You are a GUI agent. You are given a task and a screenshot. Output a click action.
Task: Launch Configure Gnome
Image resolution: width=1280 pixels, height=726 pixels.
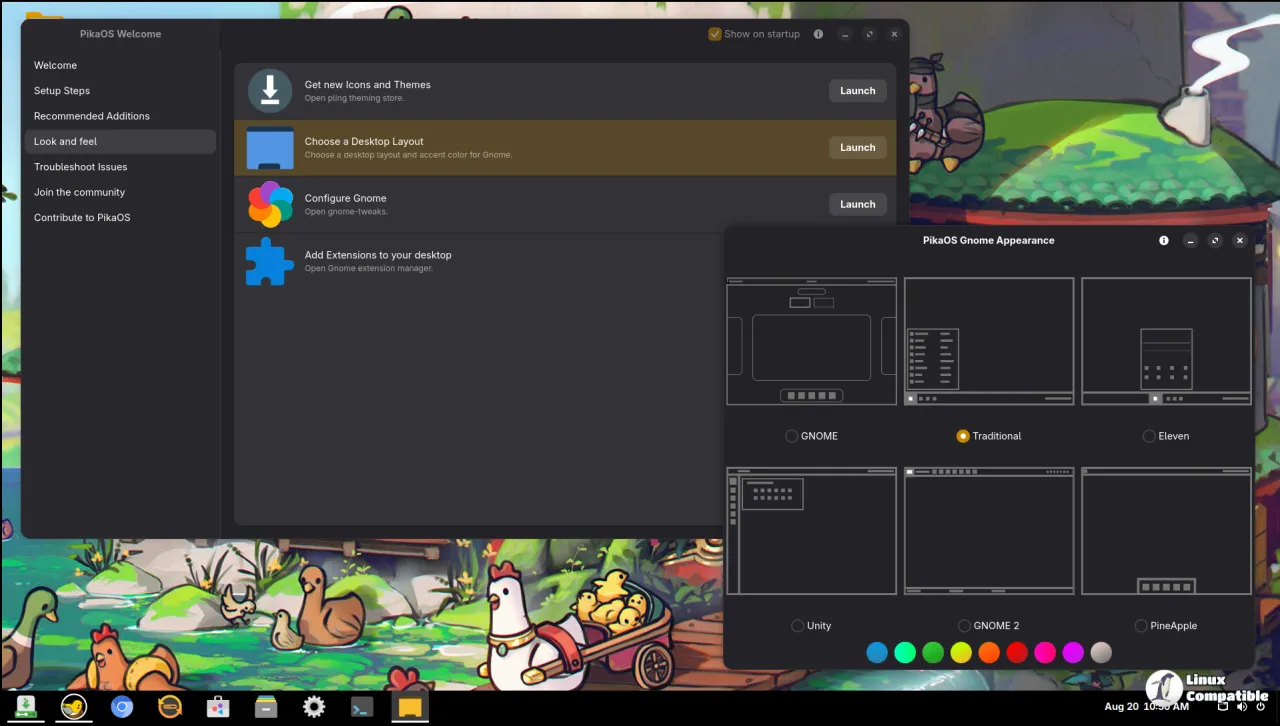(858, 204)
